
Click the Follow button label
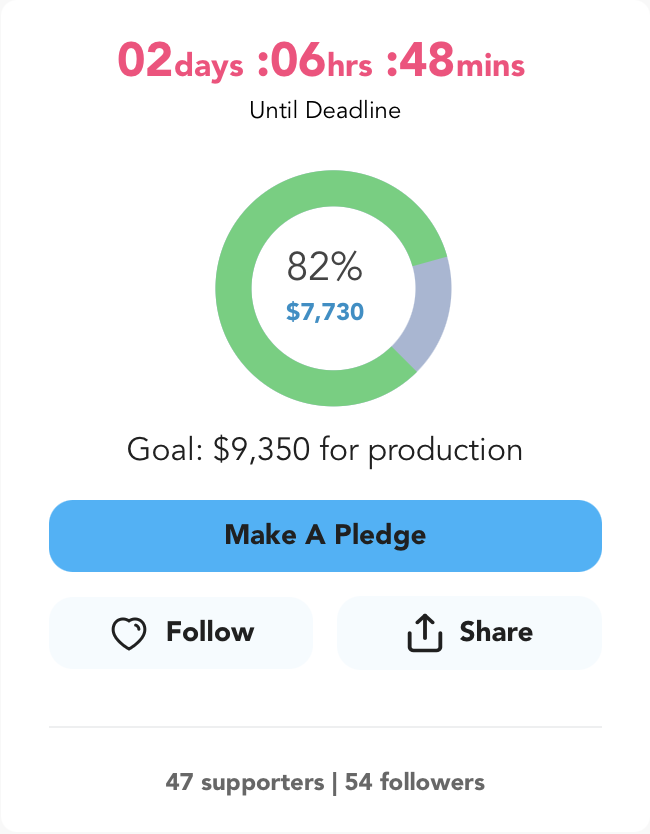pyautogui.click(x=210, y=632)
